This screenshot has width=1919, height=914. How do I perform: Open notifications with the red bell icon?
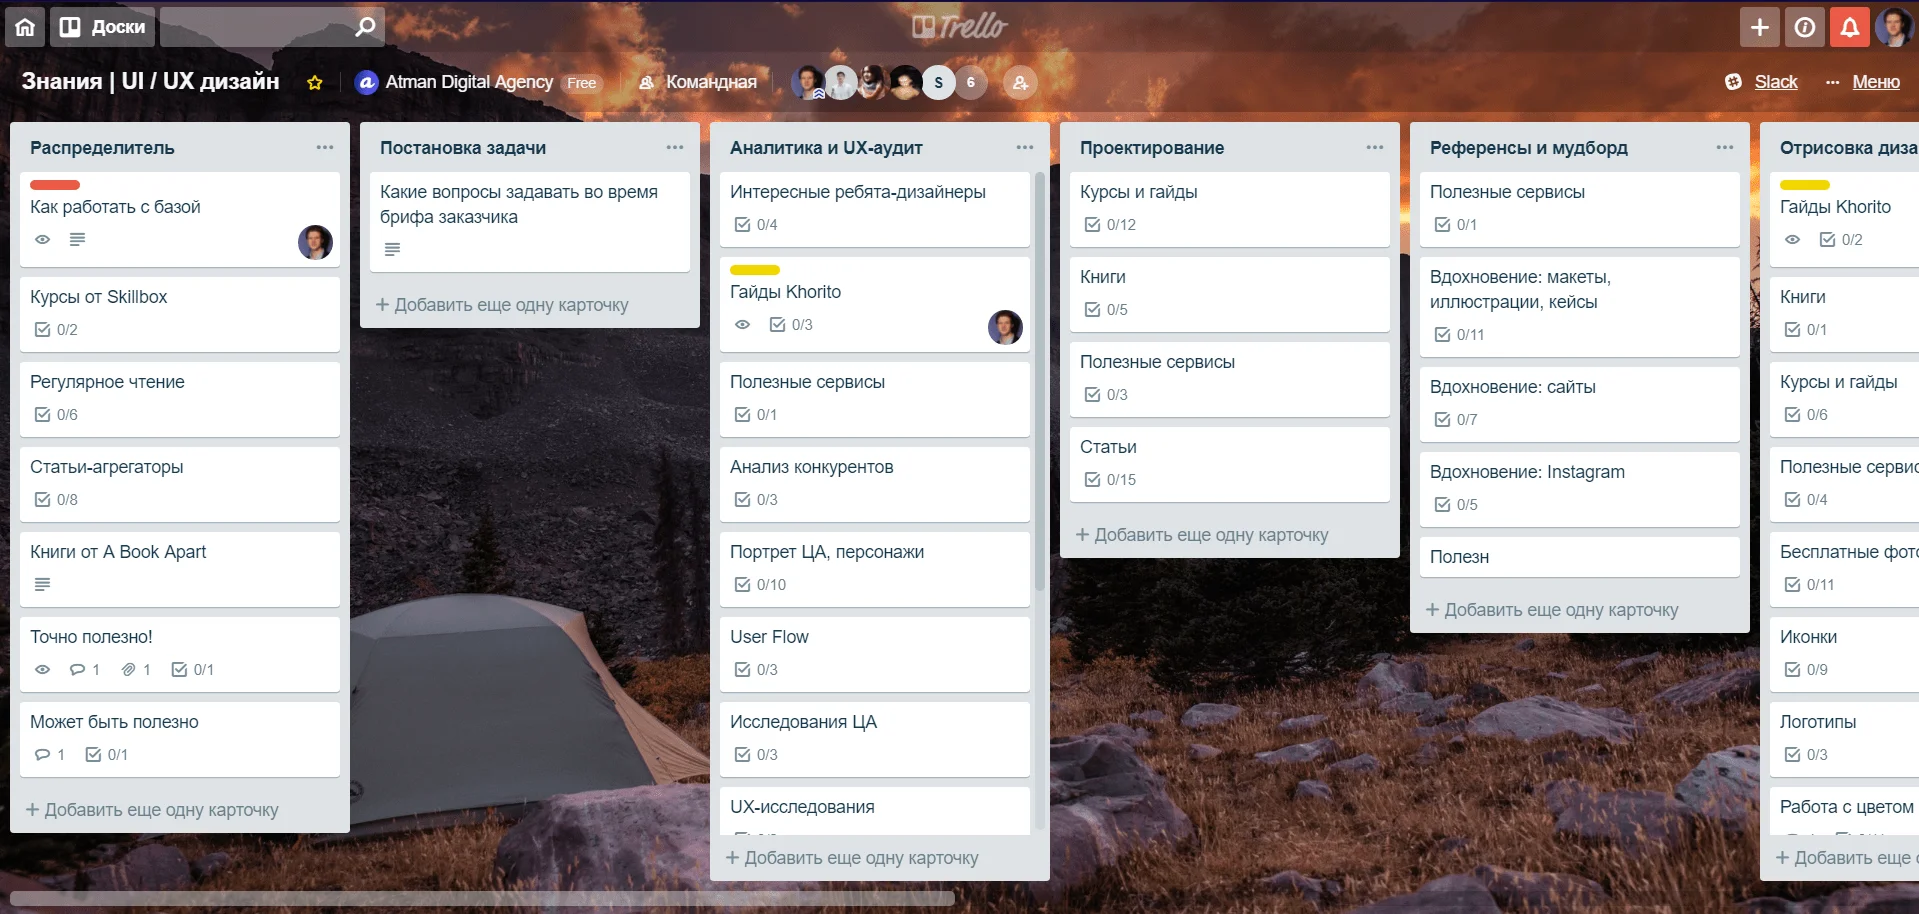[1849, 27]
